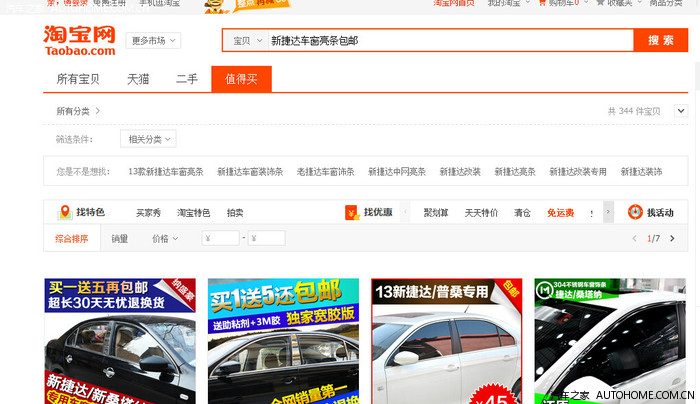
Task: Click the 找优惠 coupon icon
Action: tap(351, 212)
